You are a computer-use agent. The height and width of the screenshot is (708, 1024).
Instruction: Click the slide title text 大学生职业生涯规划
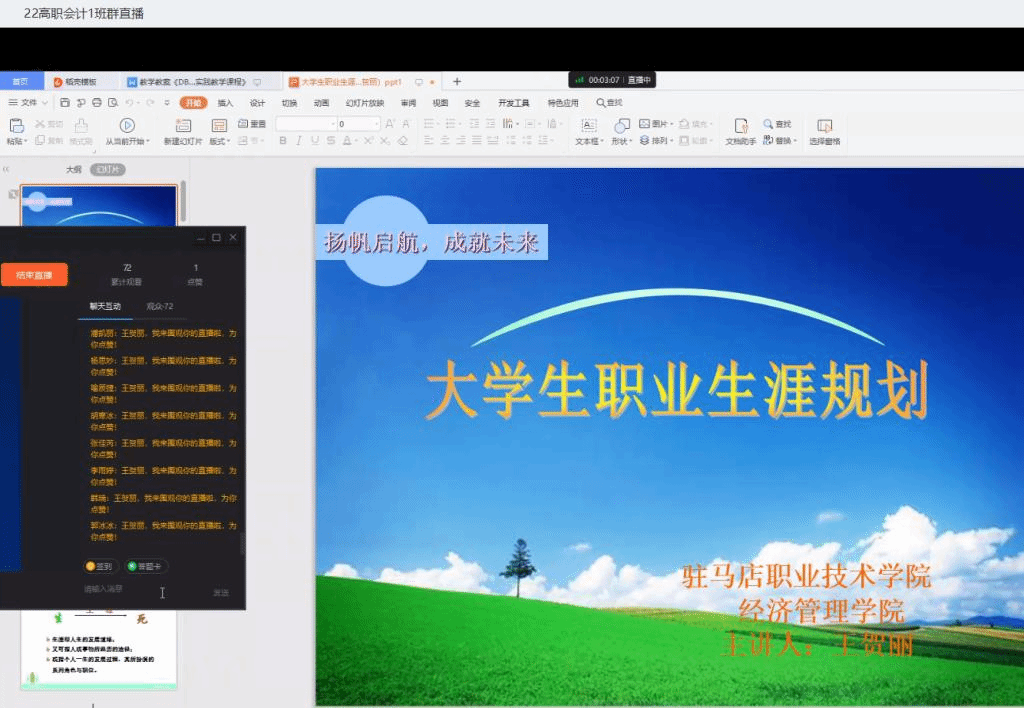pyautogui.click(x=677, y=389)
